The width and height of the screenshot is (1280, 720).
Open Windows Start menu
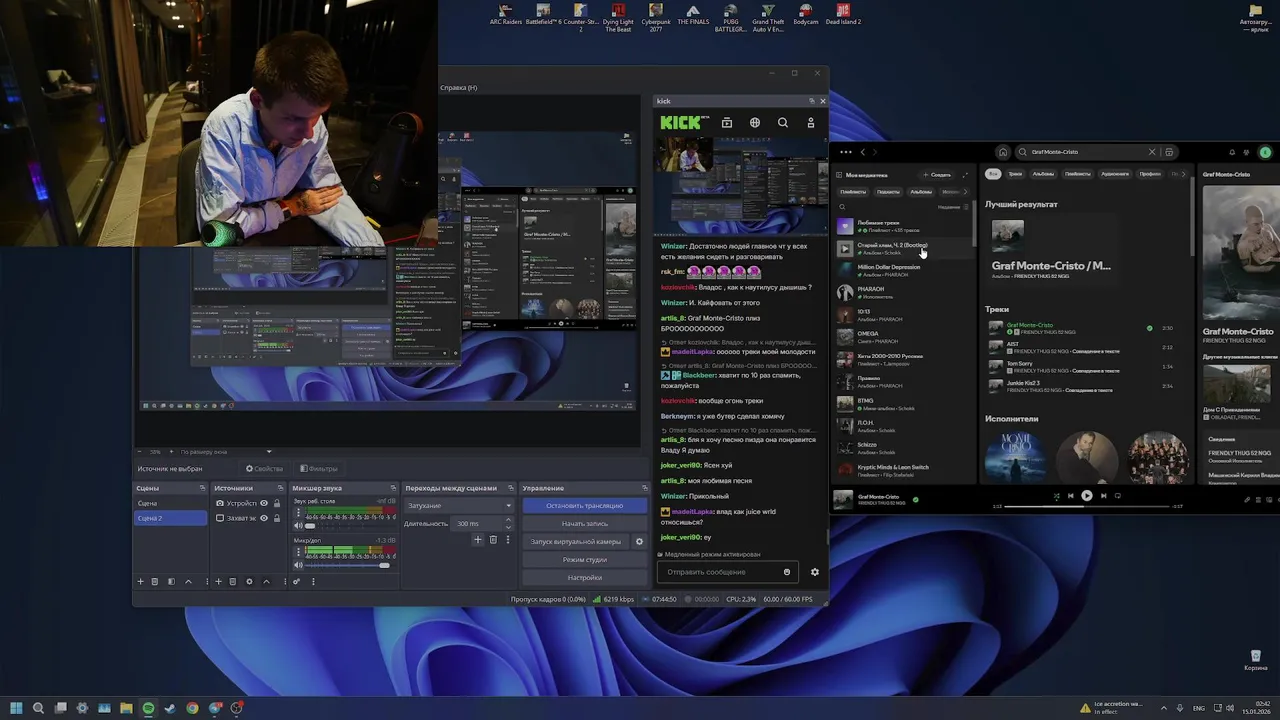tap(16, 708)
